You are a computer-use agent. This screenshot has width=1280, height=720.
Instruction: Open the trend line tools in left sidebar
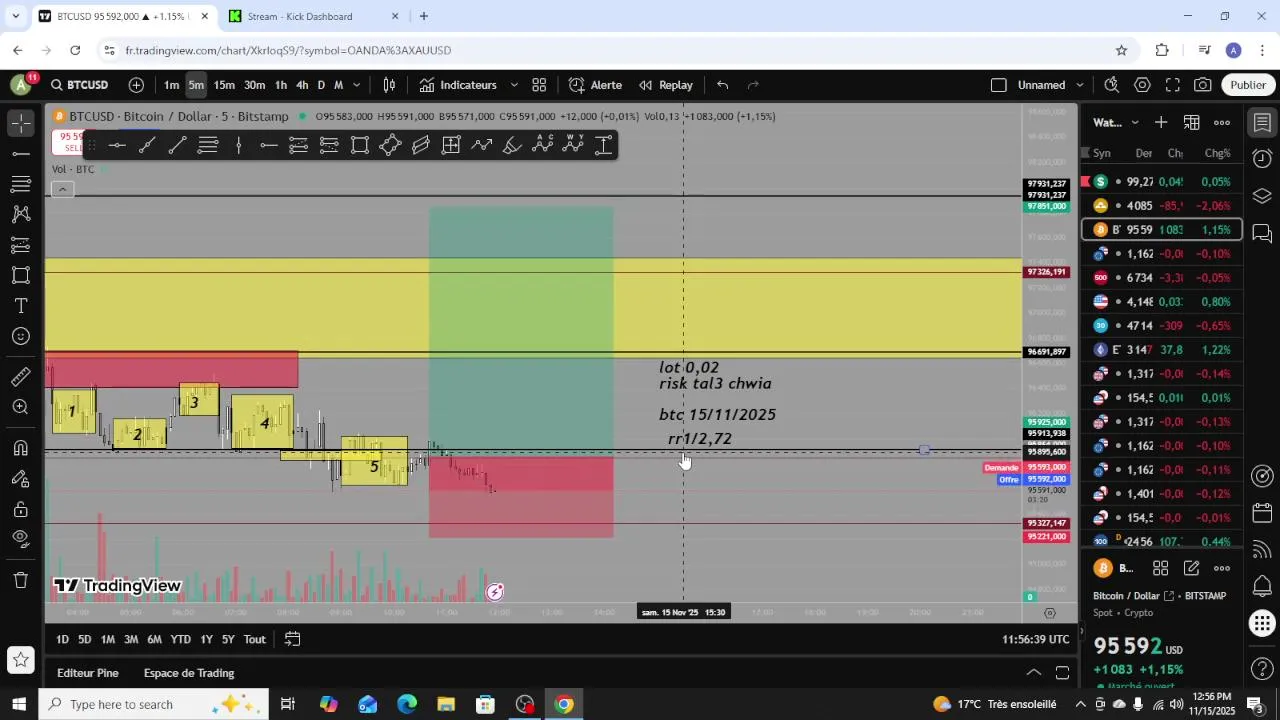21,154
